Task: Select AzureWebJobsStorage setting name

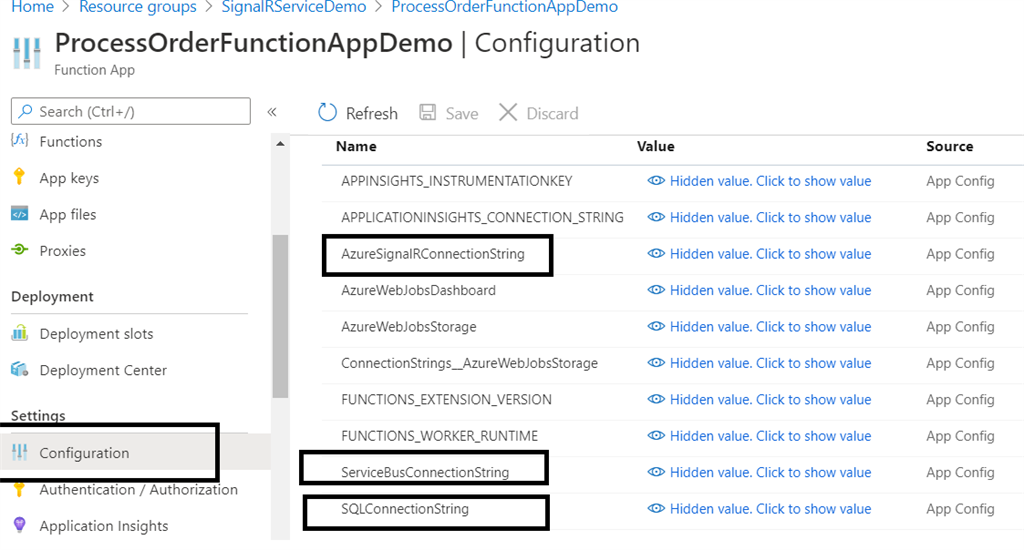Action: (x=408, y=327)
